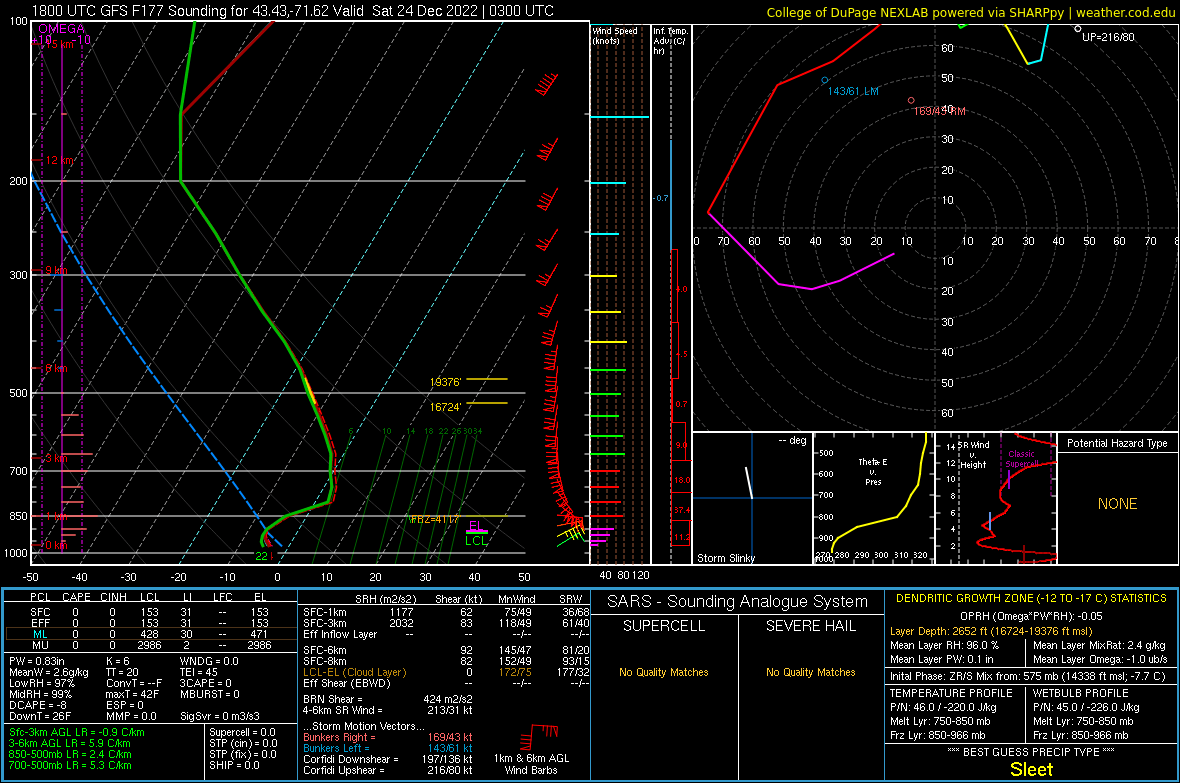Click the magenta EL label on the skew-T
The image size is (1180, 783).
coord(475,526)
